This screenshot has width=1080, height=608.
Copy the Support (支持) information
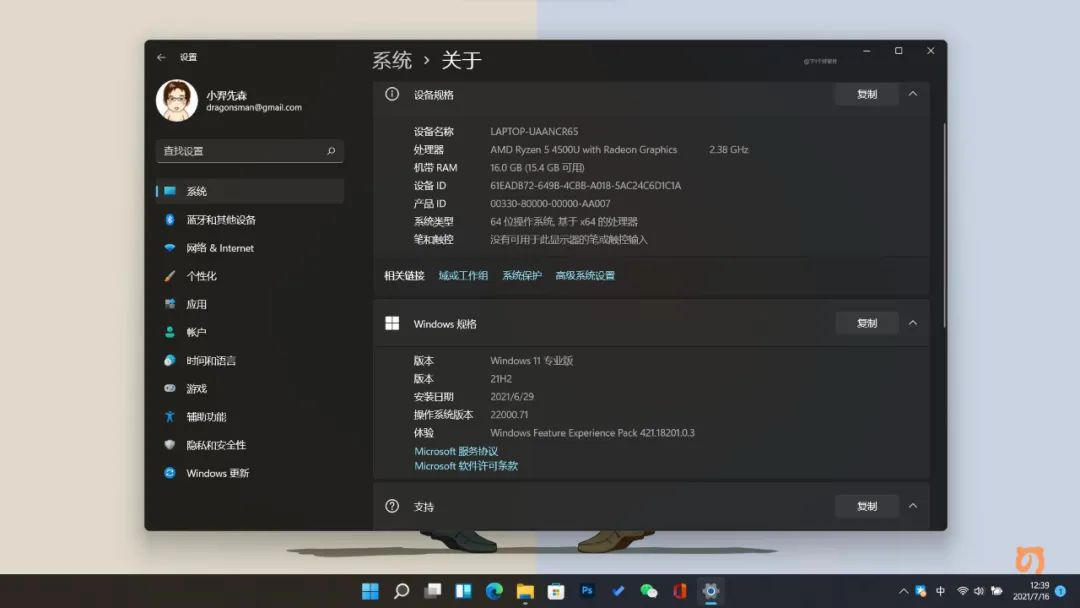(x=866, y=506)
